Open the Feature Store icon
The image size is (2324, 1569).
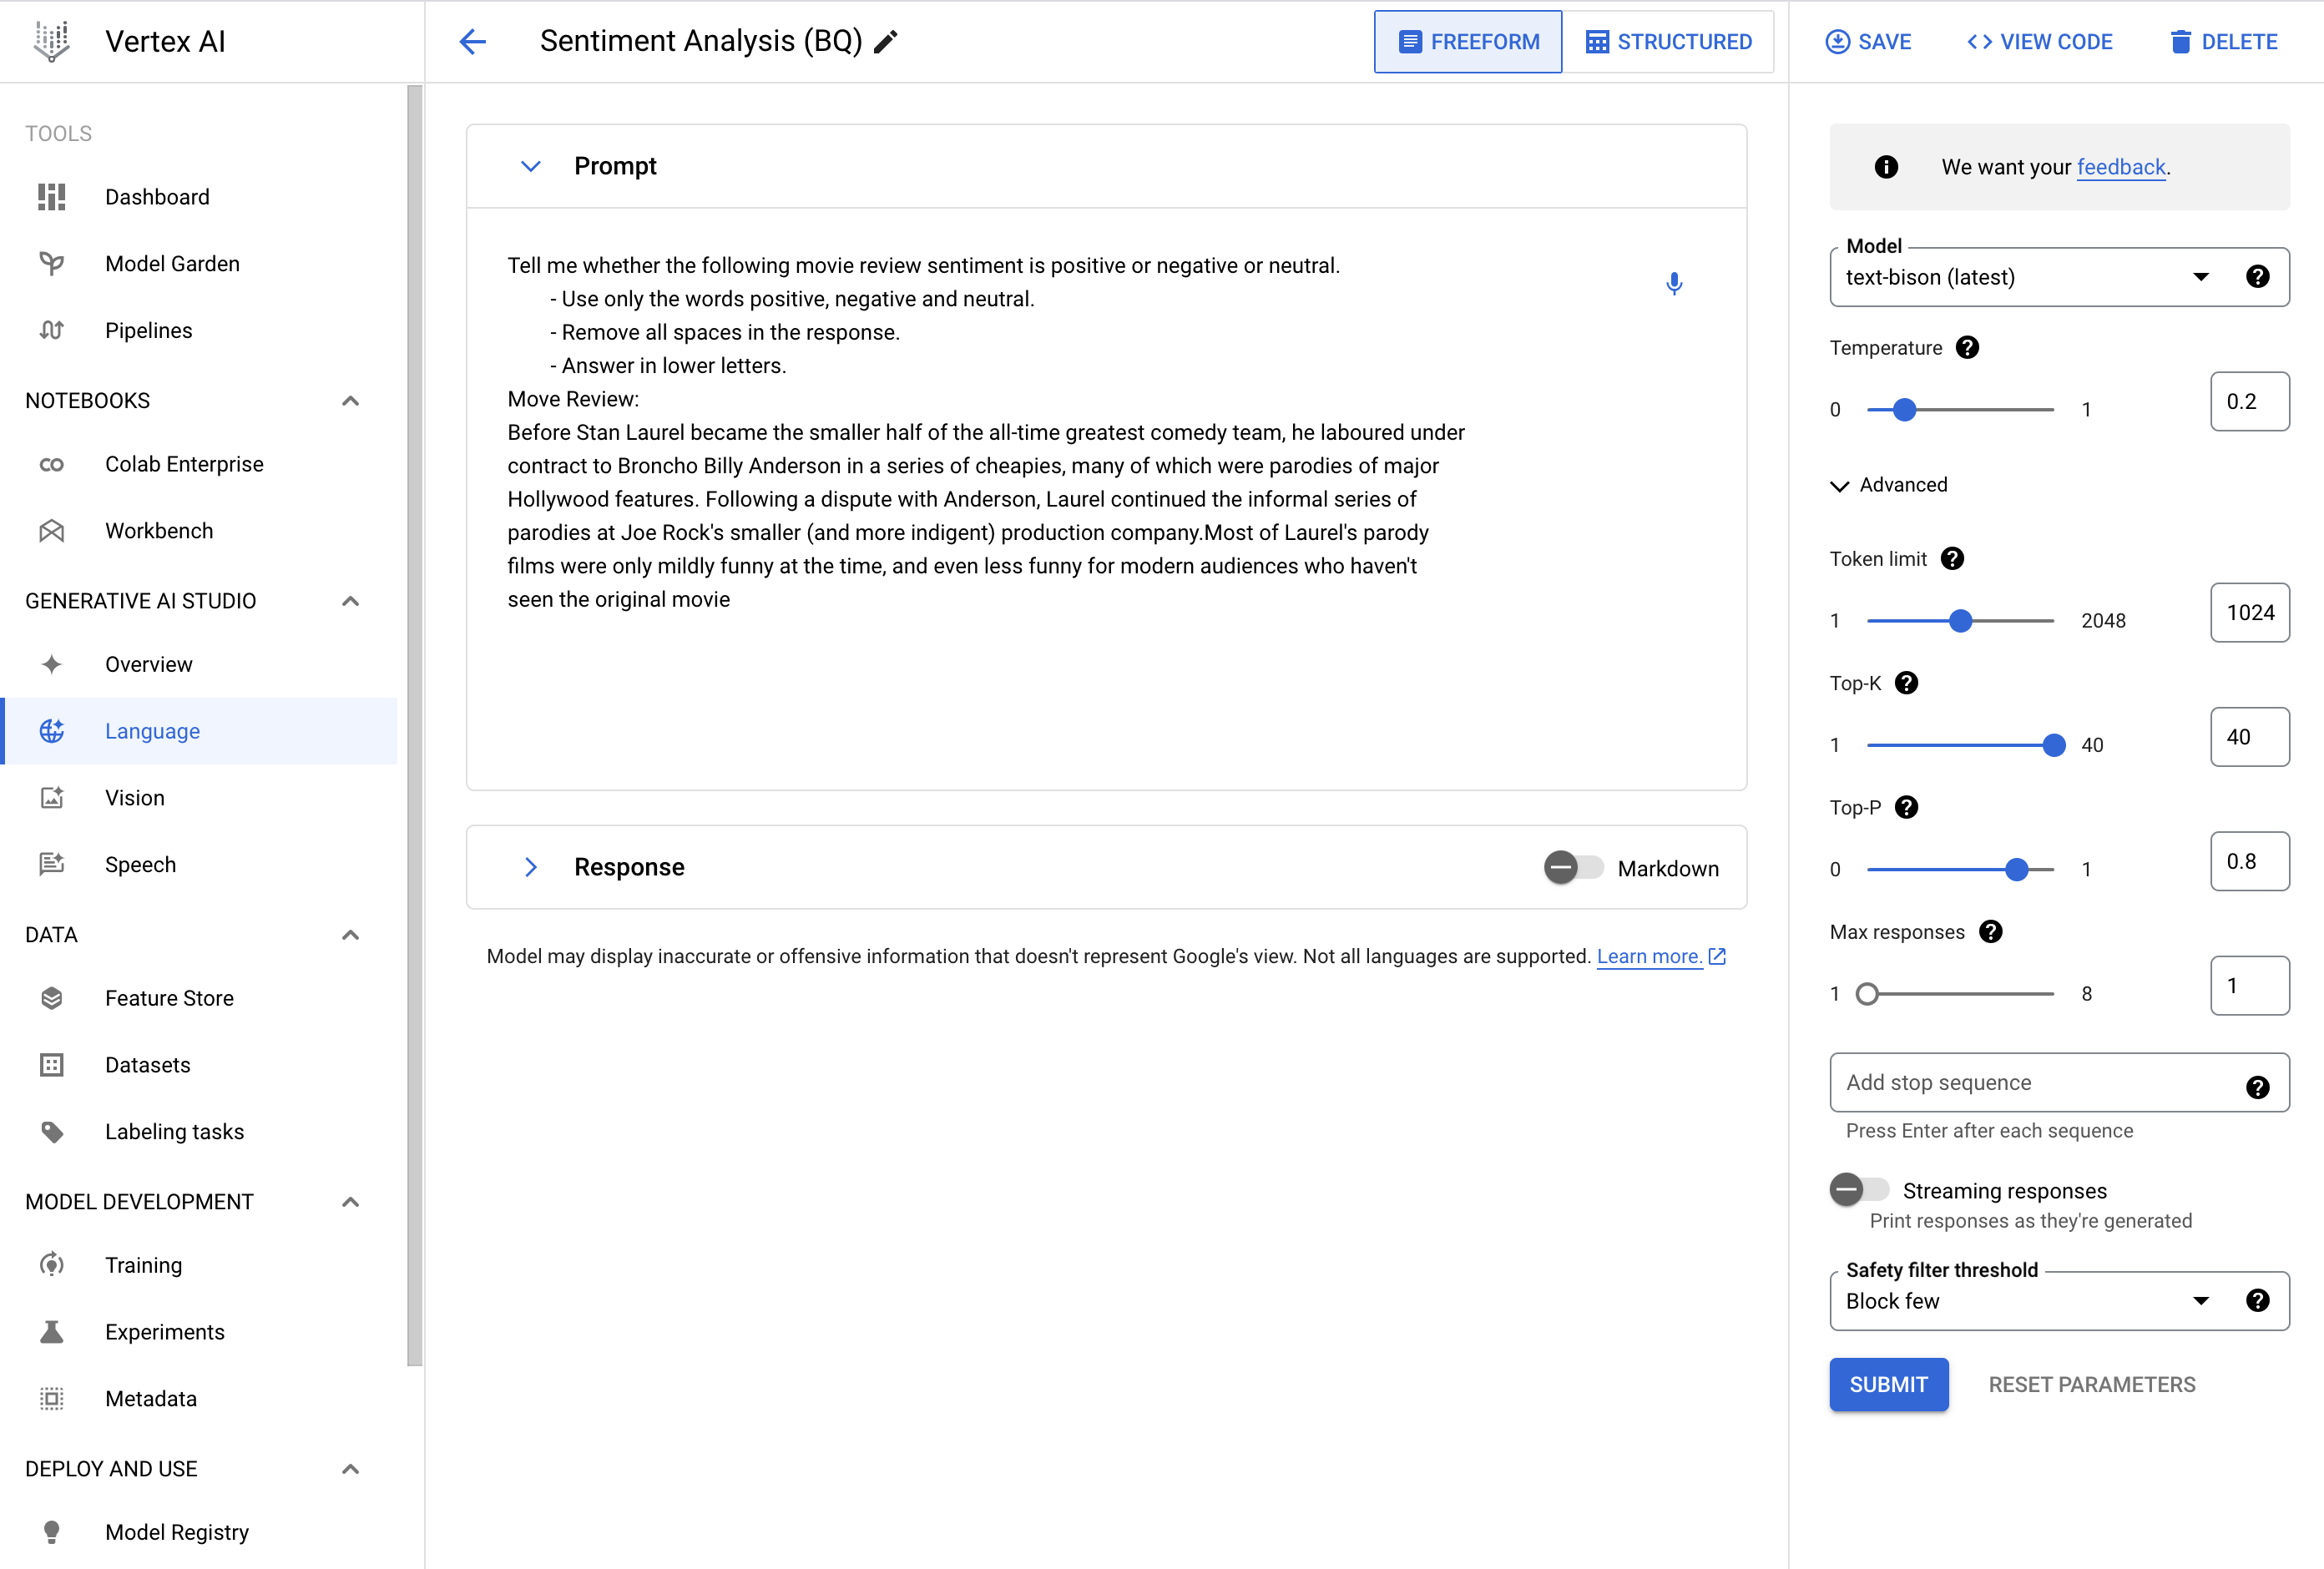[x=51, y=998]
